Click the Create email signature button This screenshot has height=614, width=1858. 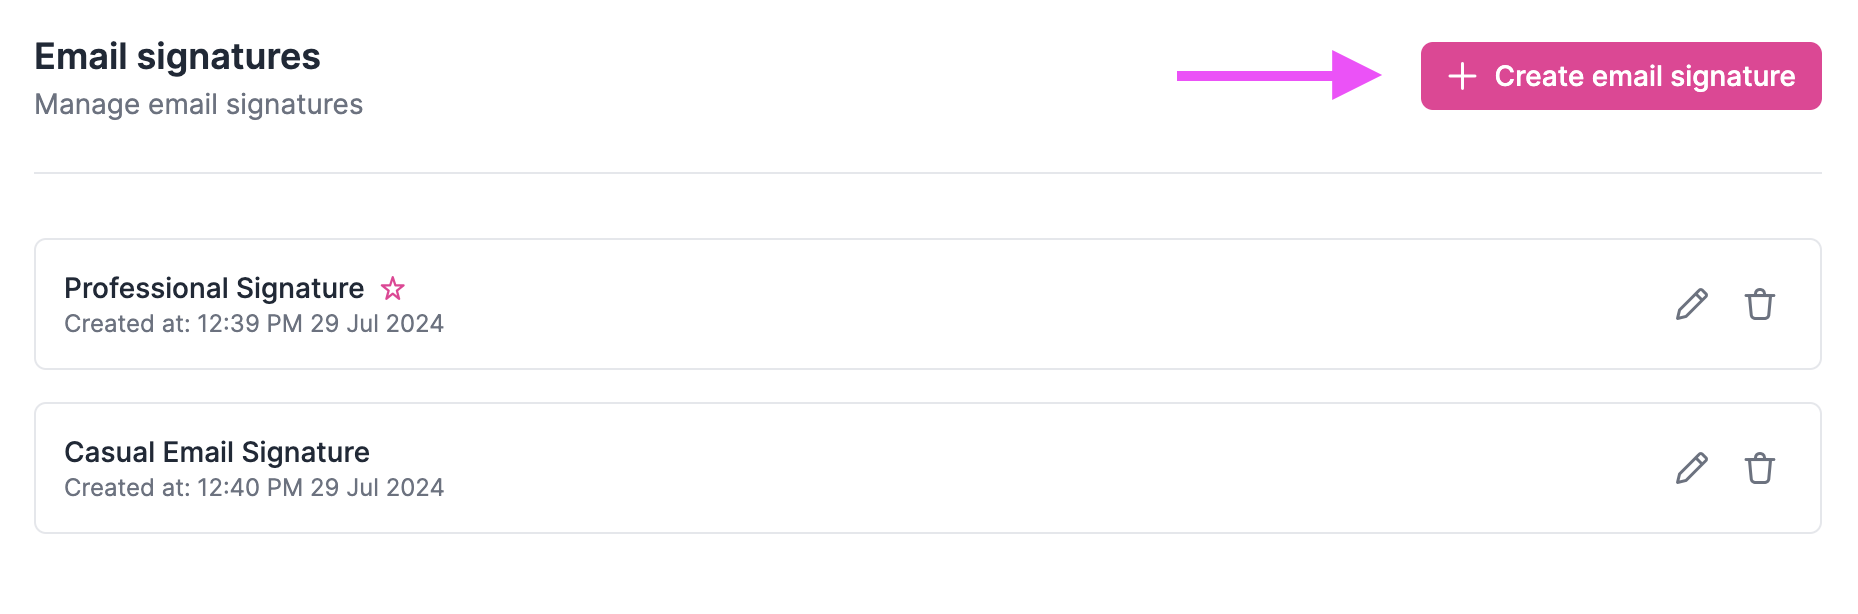click(x=1620, y=76)
